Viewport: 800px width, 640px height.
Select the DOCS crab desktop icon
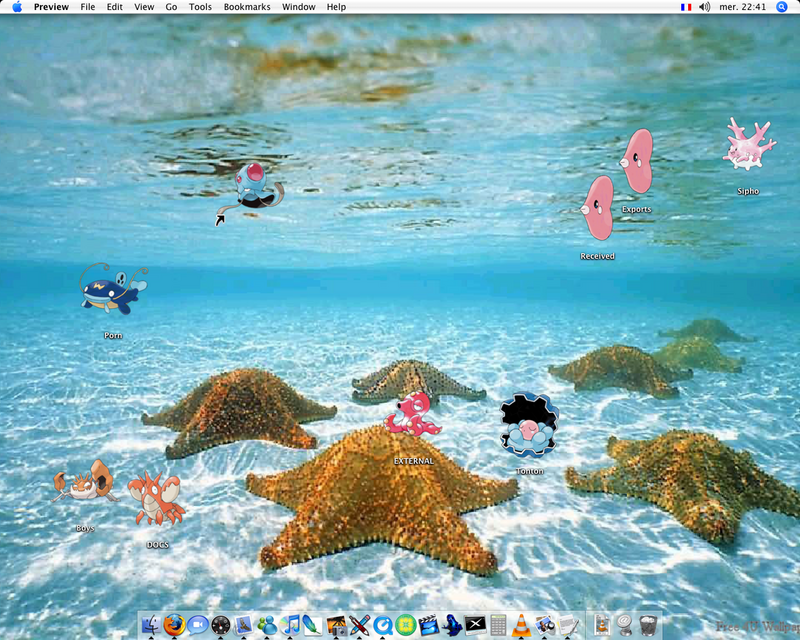pos(157,499)
